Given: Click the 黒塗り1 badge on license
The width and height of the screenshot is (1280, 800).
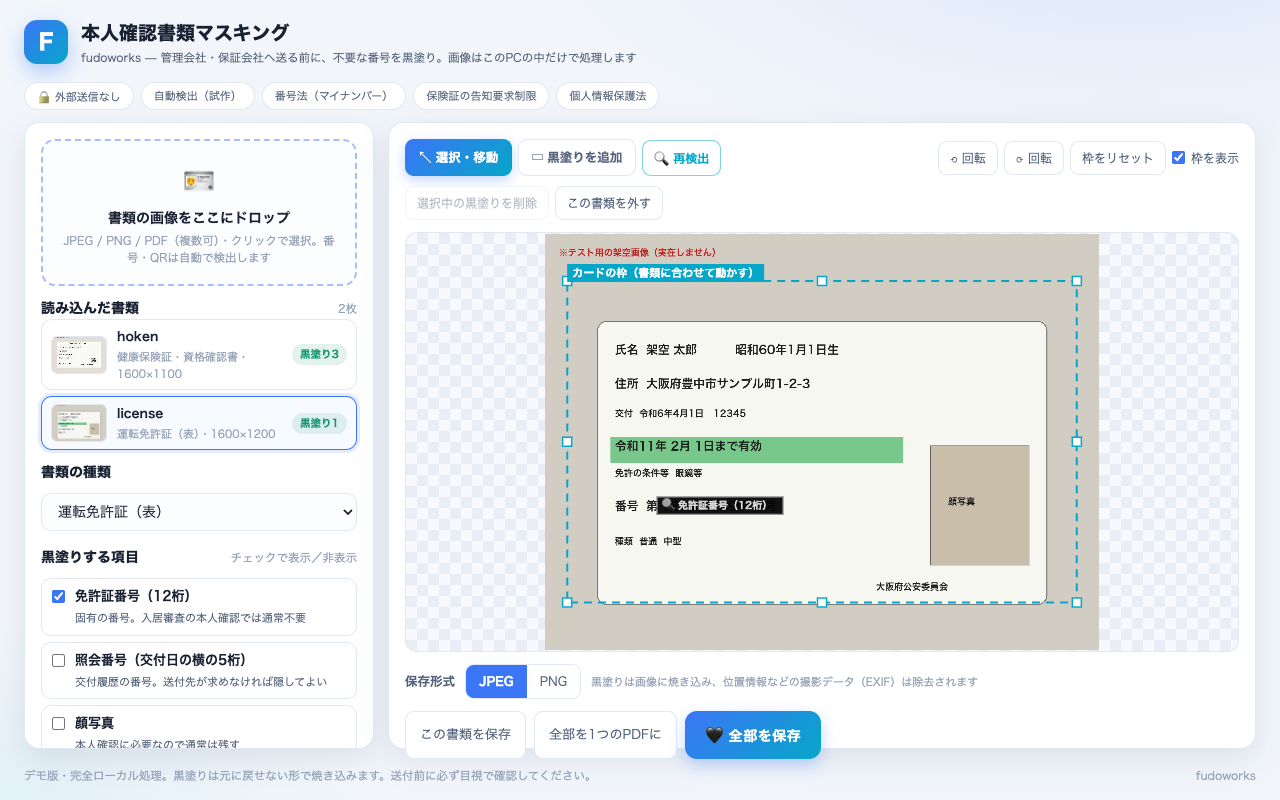Looking at the screenshot, I should click(319, 423).
